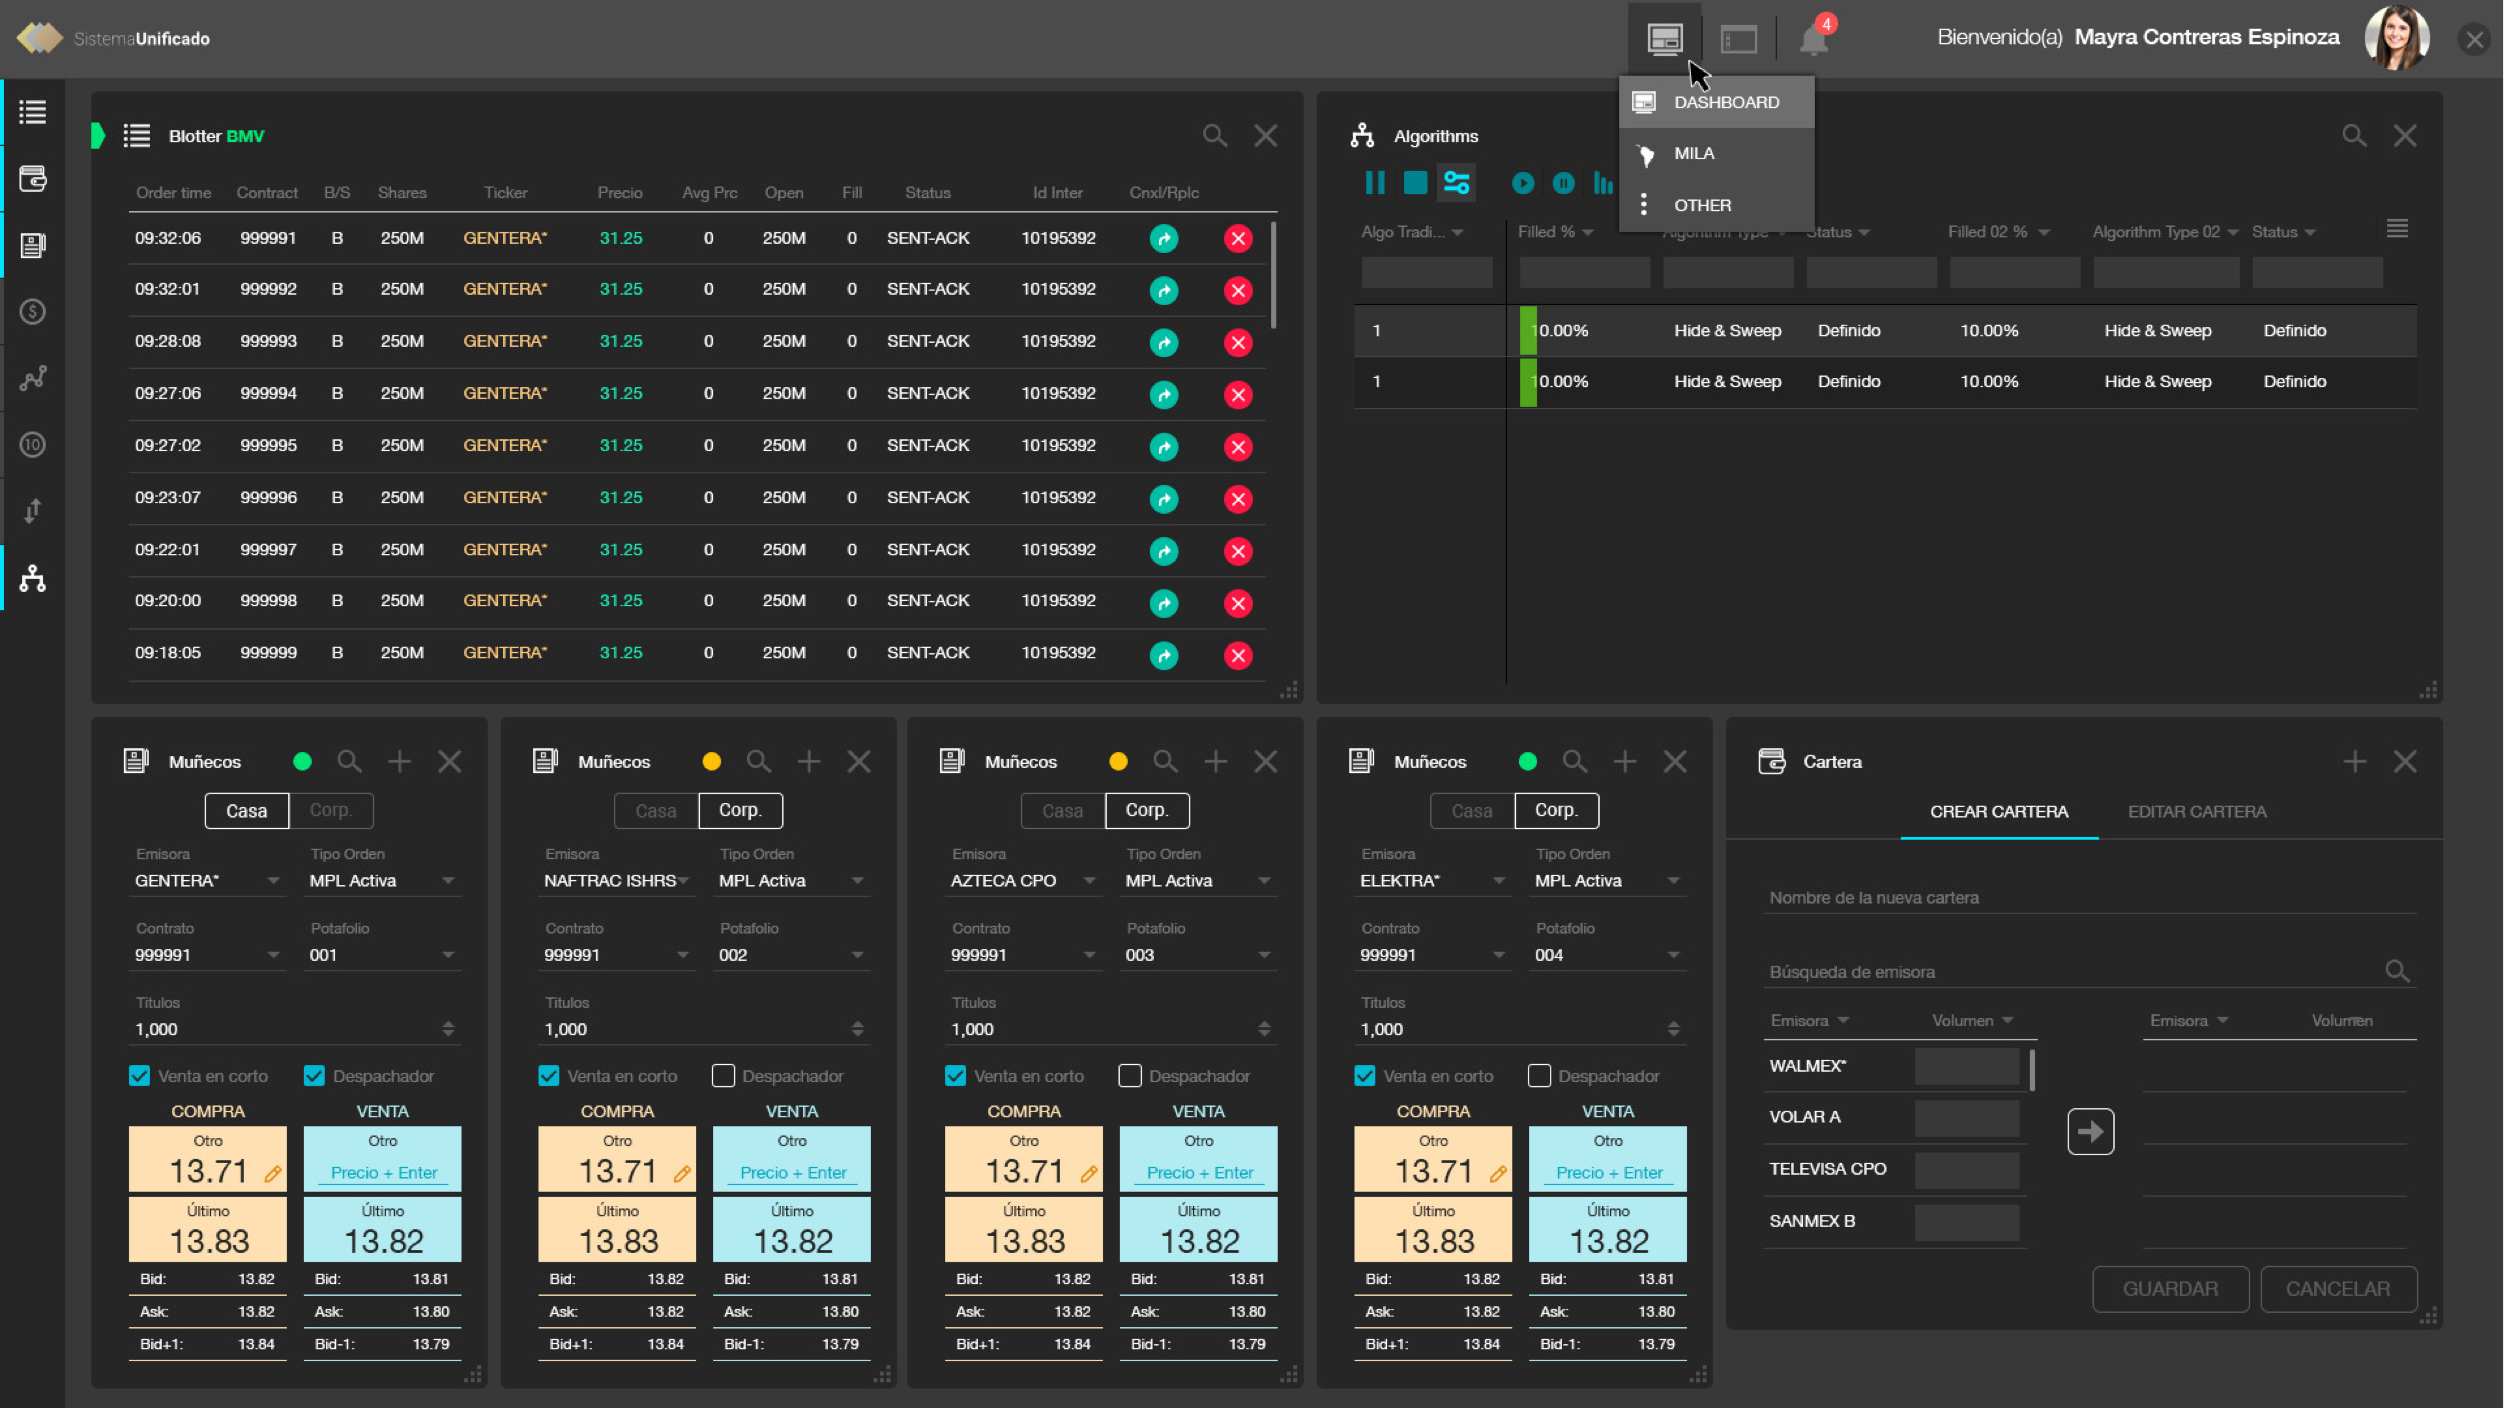2504x1408 pixels.
Task: Select MILA from the dashboard menu
Action: 1694,154
